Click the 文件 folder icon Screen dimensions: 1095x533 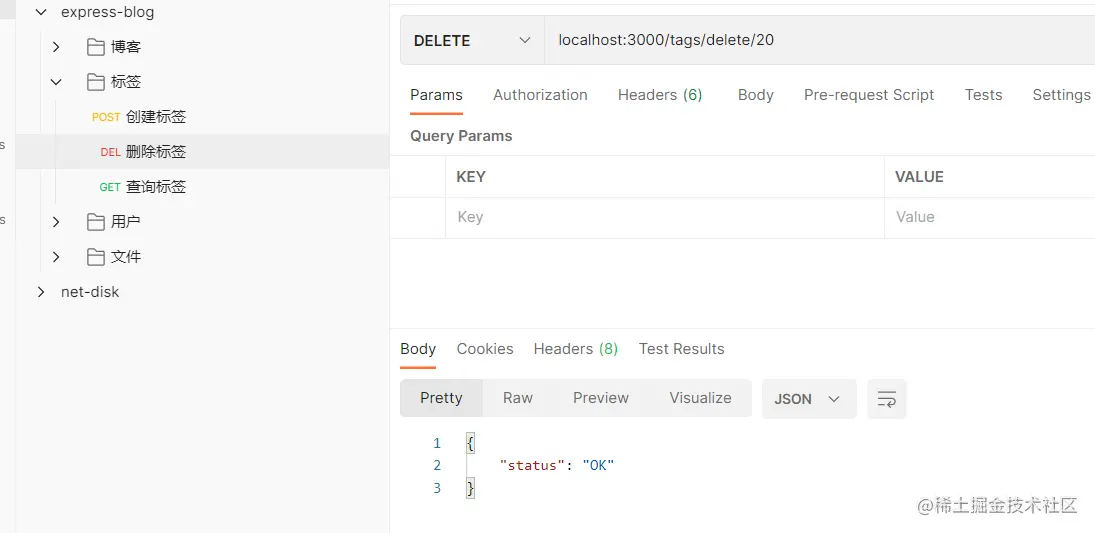click(96, 257)
